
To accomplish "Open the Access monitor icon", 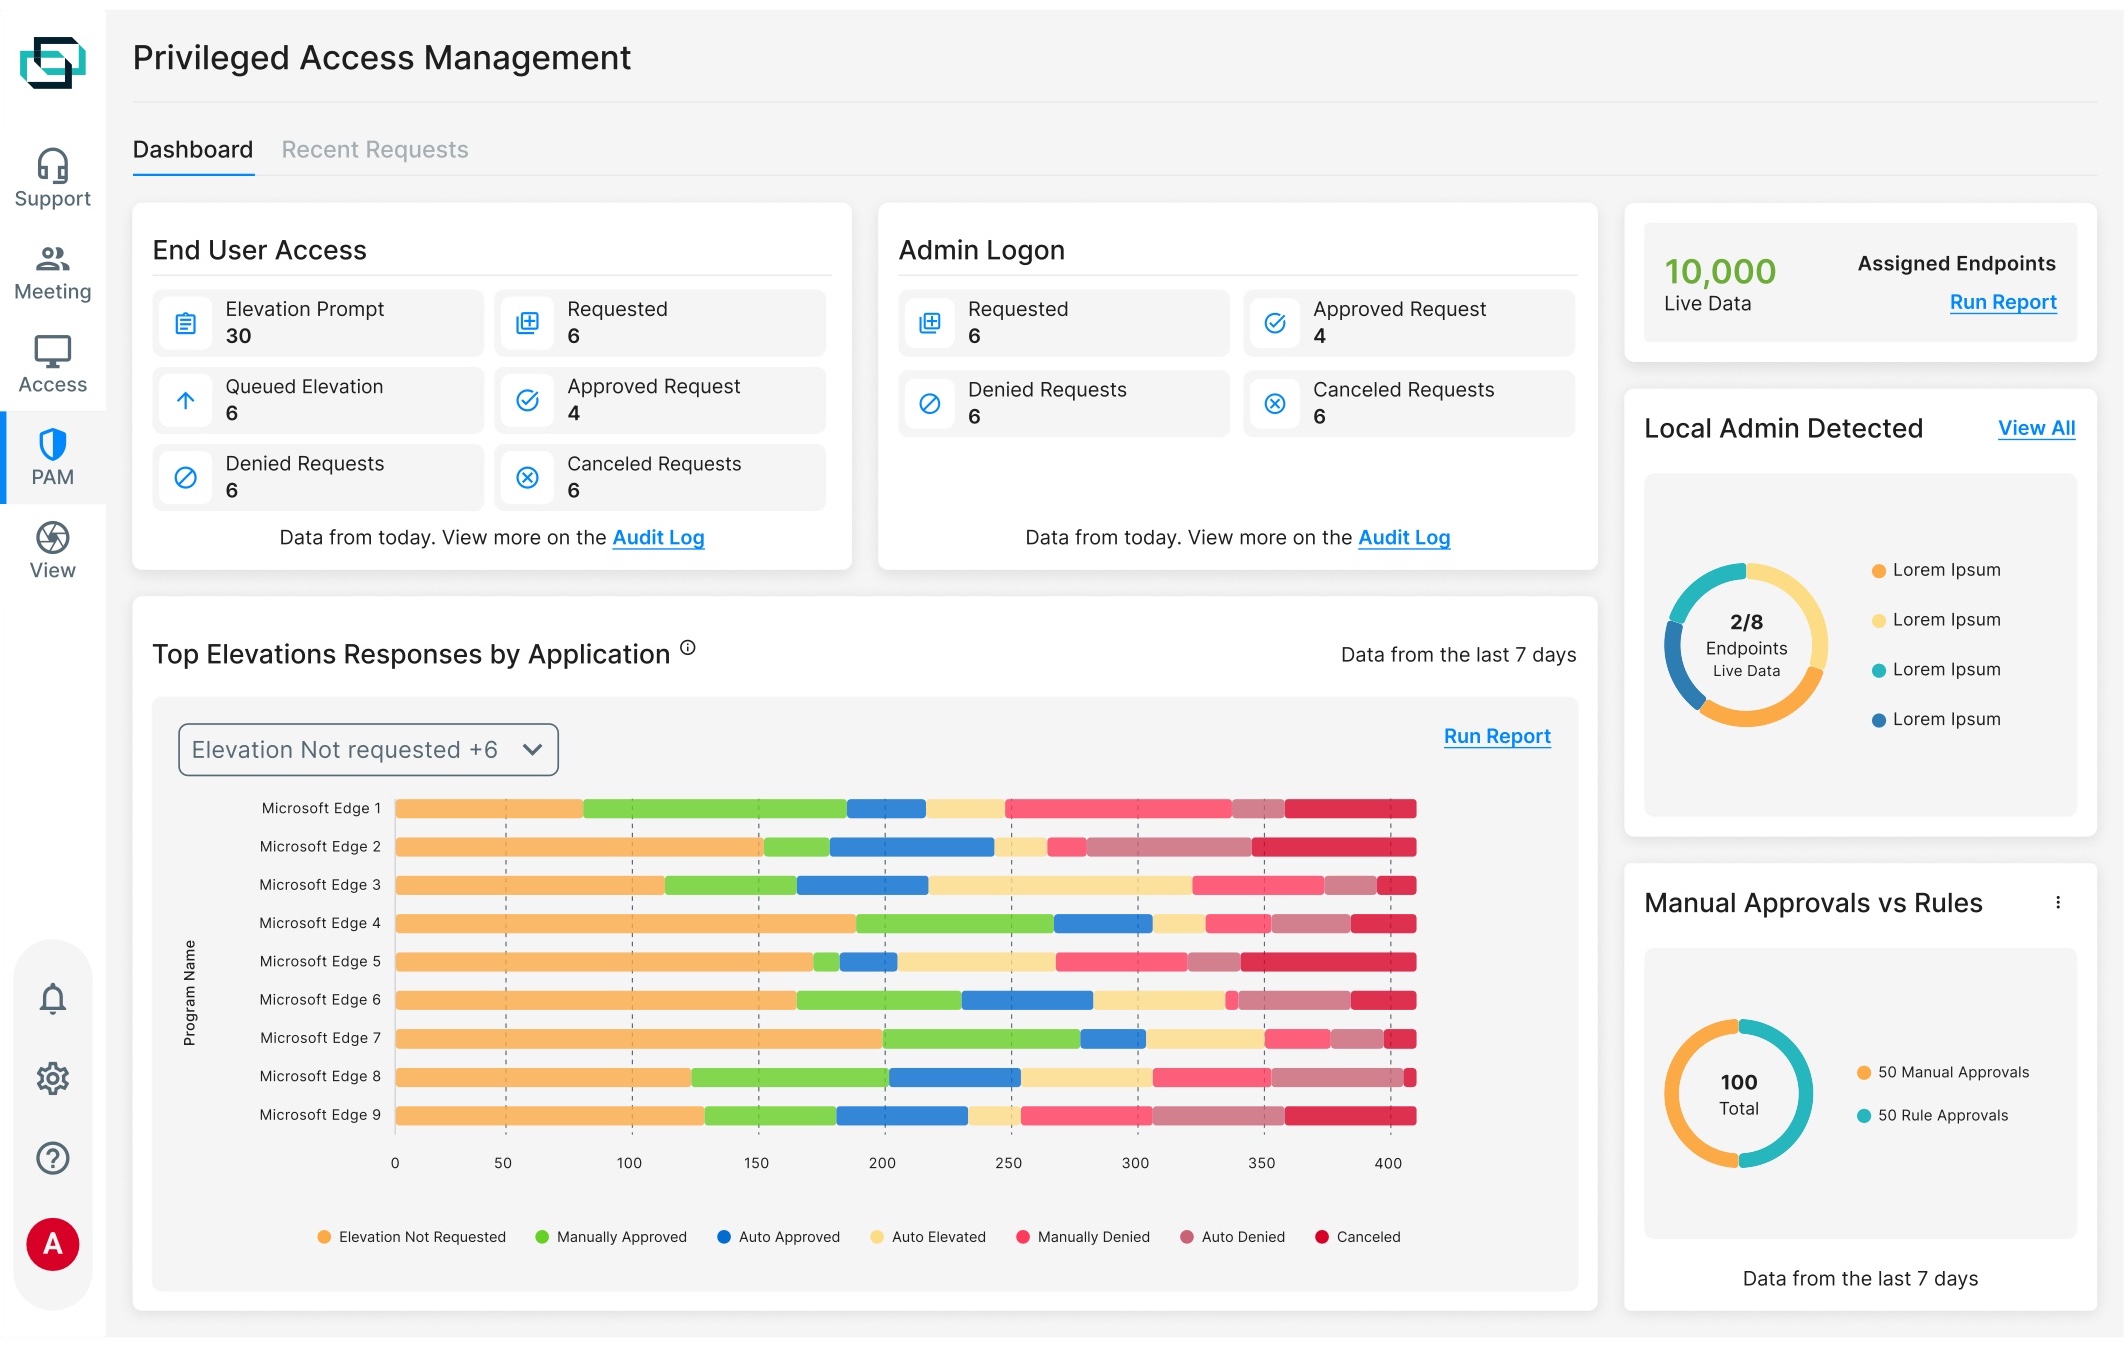I will pyautogui.click(x=52, y=352).
